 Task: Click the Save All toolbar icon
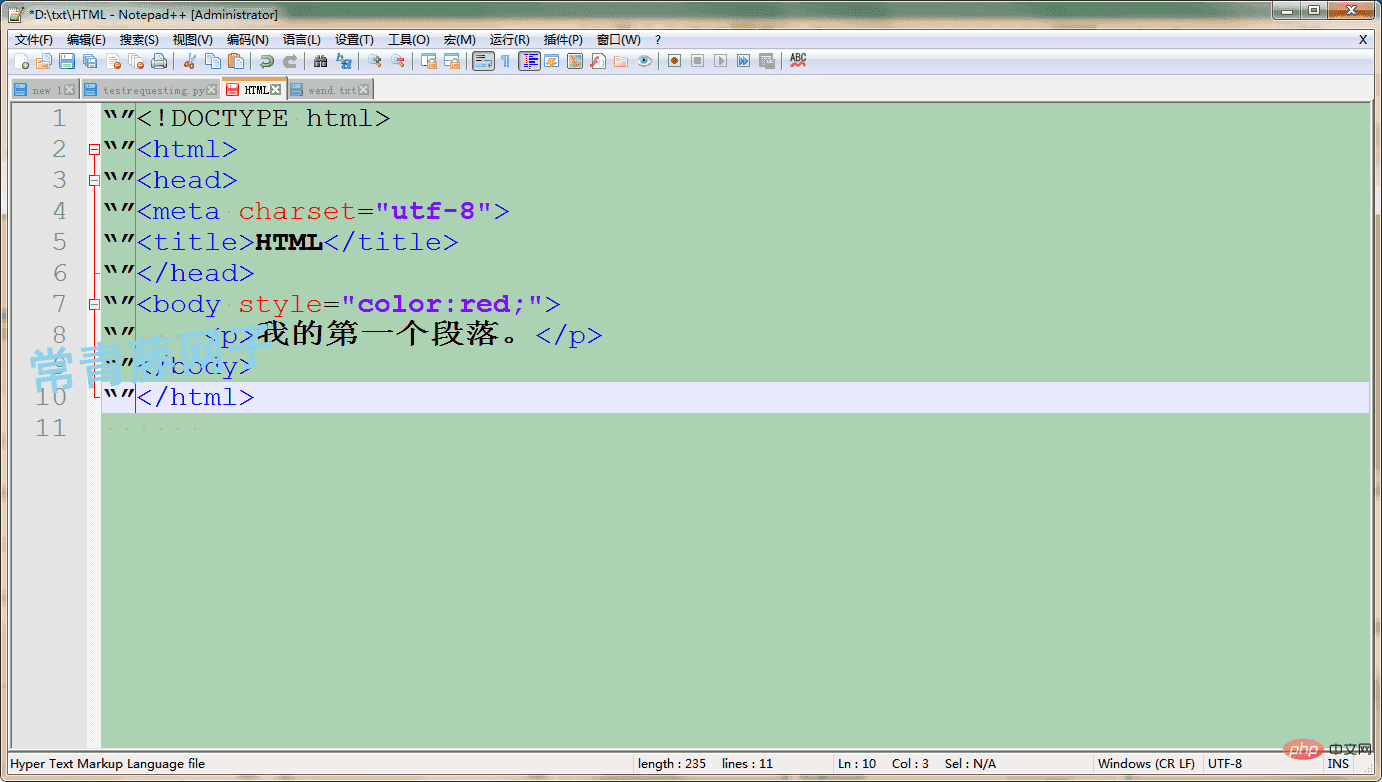90,61
